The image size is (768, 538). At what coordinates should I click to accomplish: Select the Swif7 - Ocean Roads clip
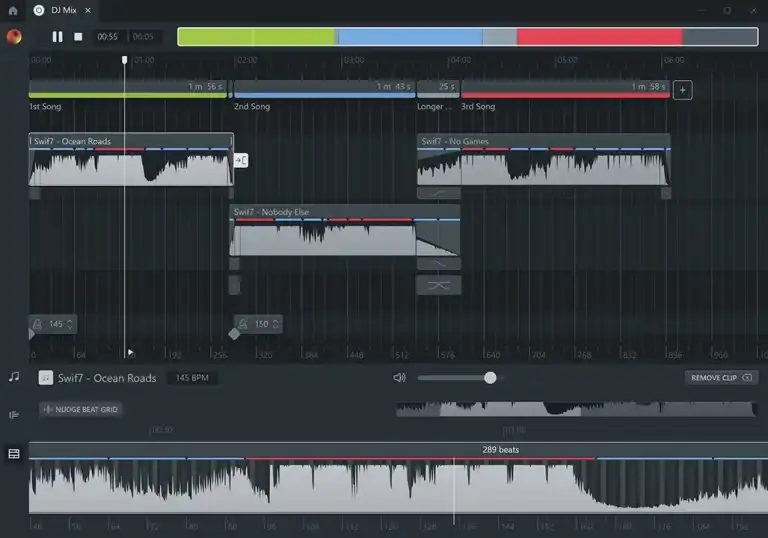[131, 159]
